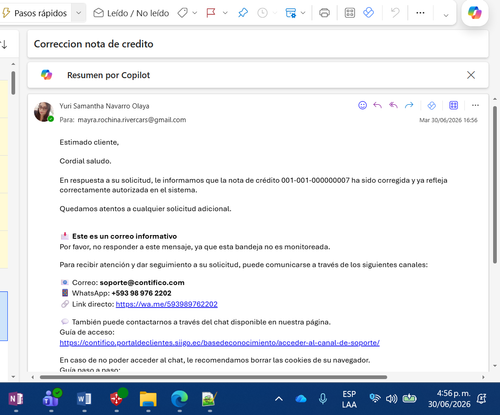
Task: Switch the ESP LAA input language
Action: (349, 399)
